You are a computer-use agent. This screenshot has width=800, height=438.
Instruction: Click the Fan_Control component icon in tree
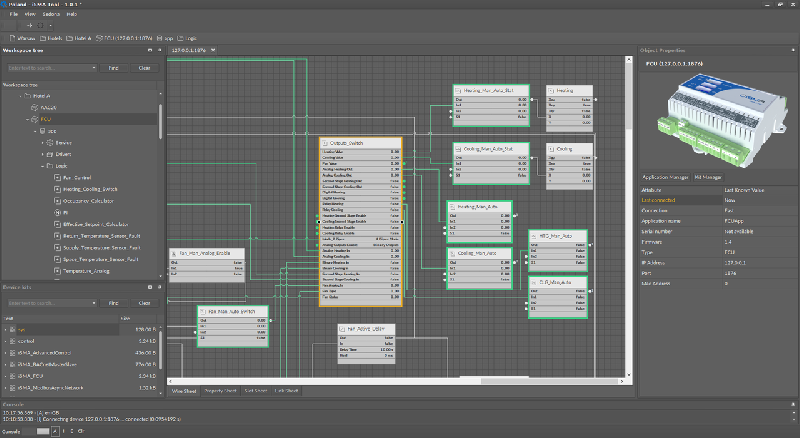tap(57, 177)
